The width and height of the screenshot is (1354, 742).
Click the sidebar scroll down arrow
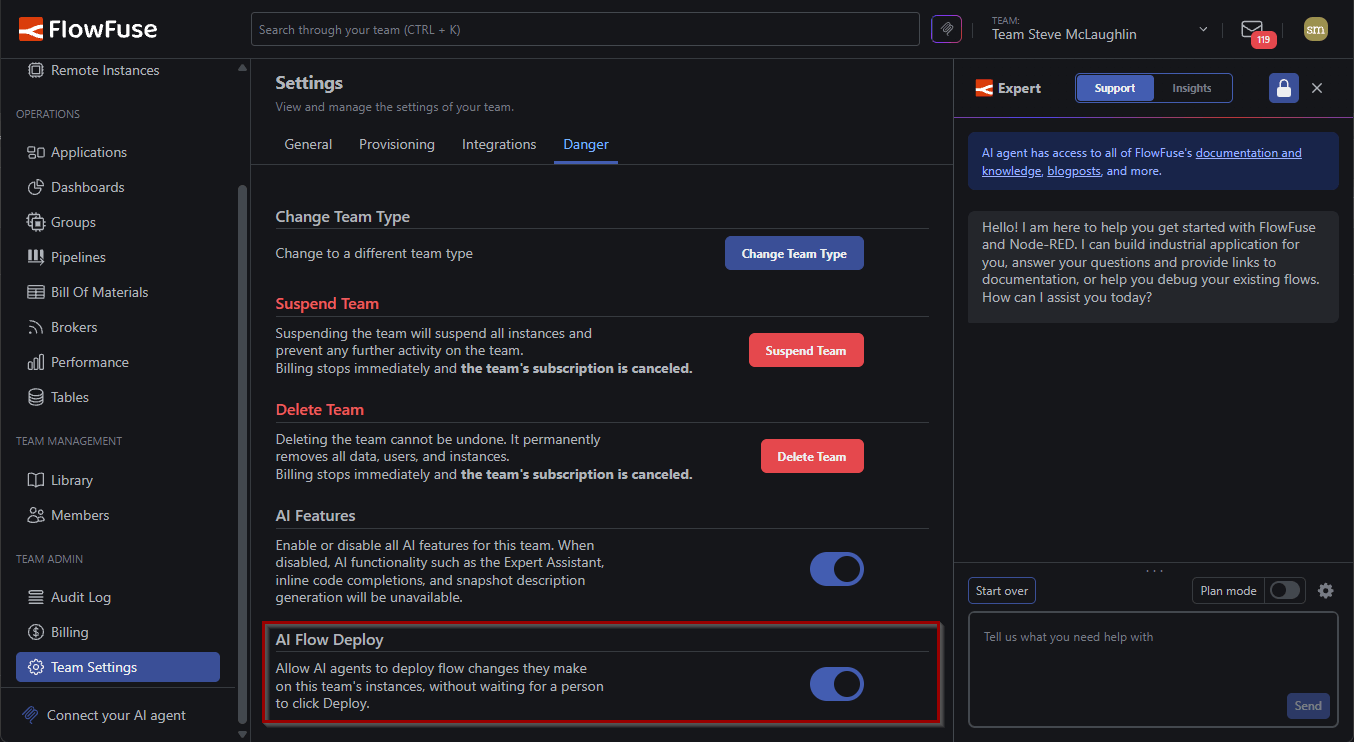[x=242, y=734]
